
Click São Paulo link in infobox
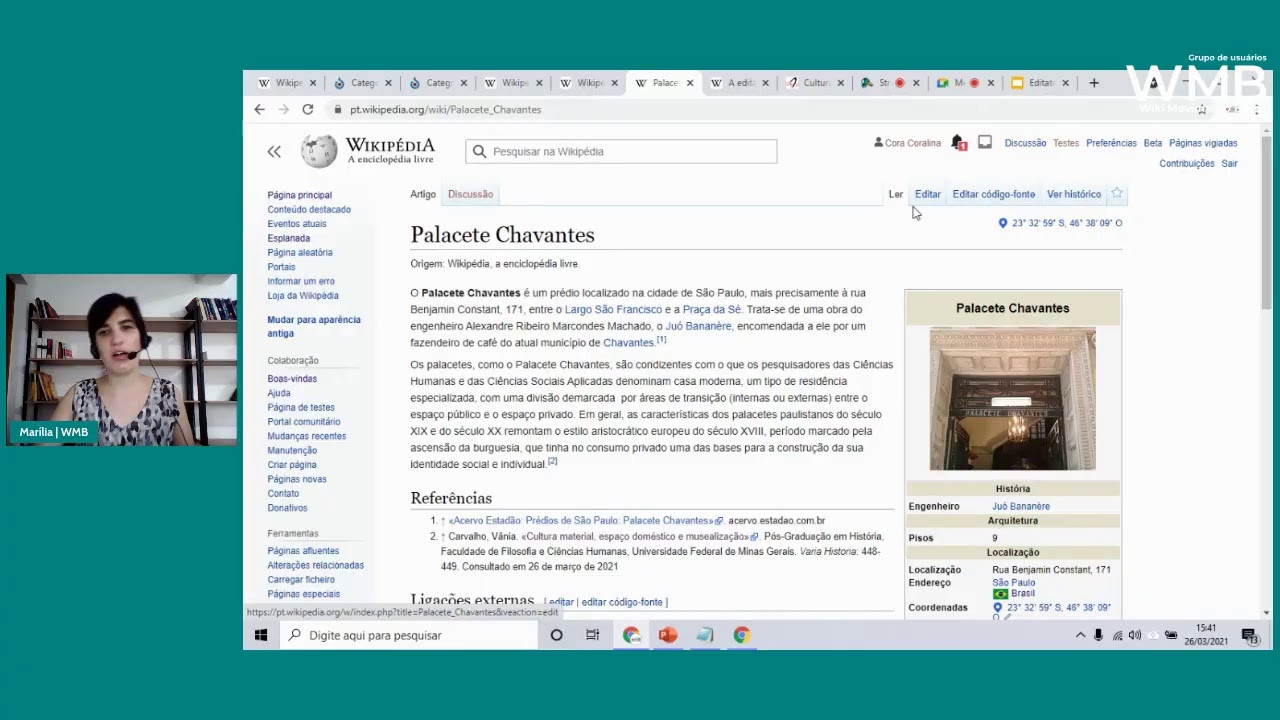tap(1013, 583)
